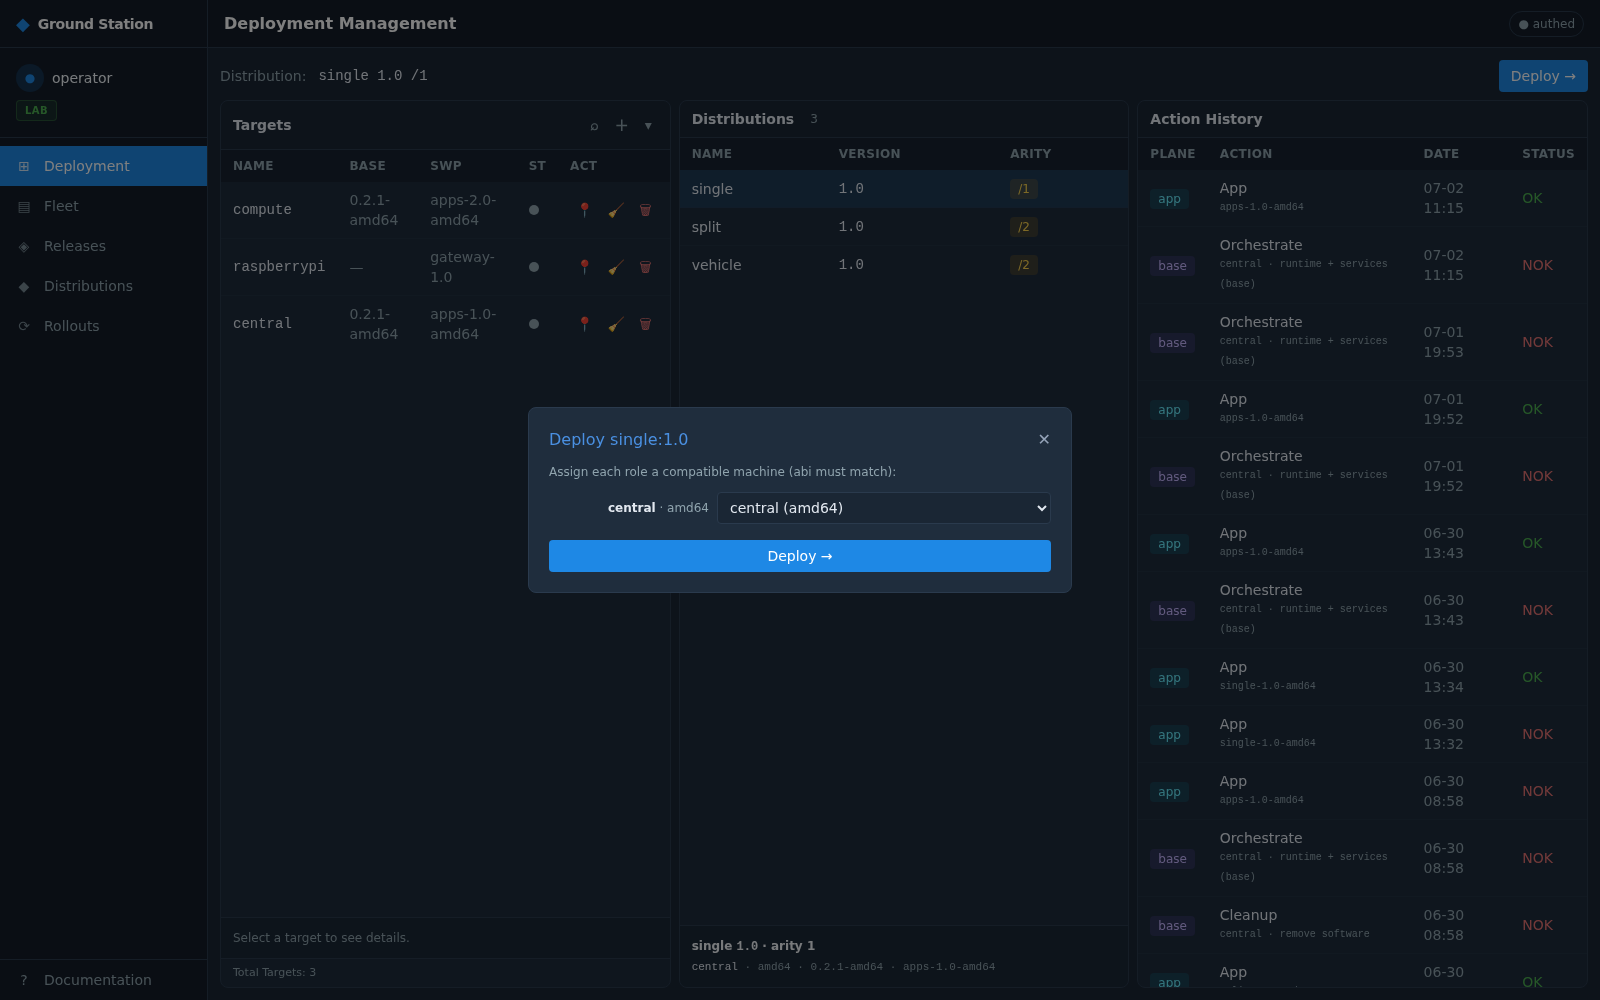The image size is (1600, 1000).
Task: Click the PLANE column header
Action: pos(1173,154)
